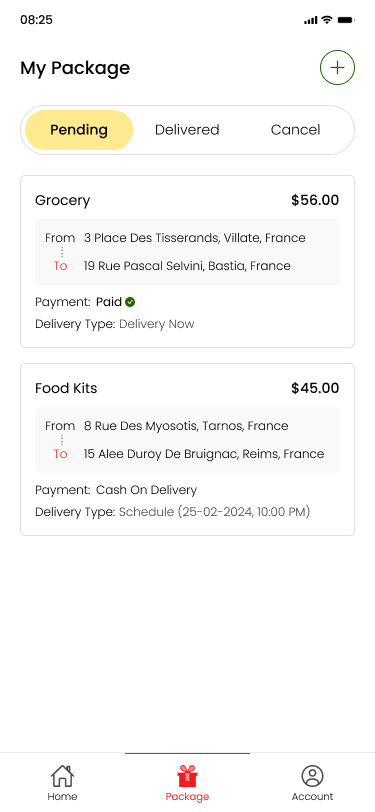Select the Tarnos pickup address
375x812 pixels.
click(186, 426)
